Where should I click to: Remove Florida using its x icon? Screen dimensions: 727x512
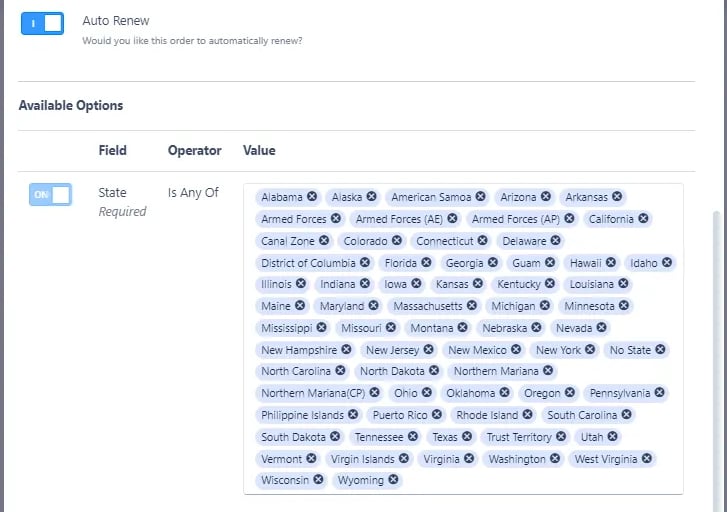pos(427,263)
